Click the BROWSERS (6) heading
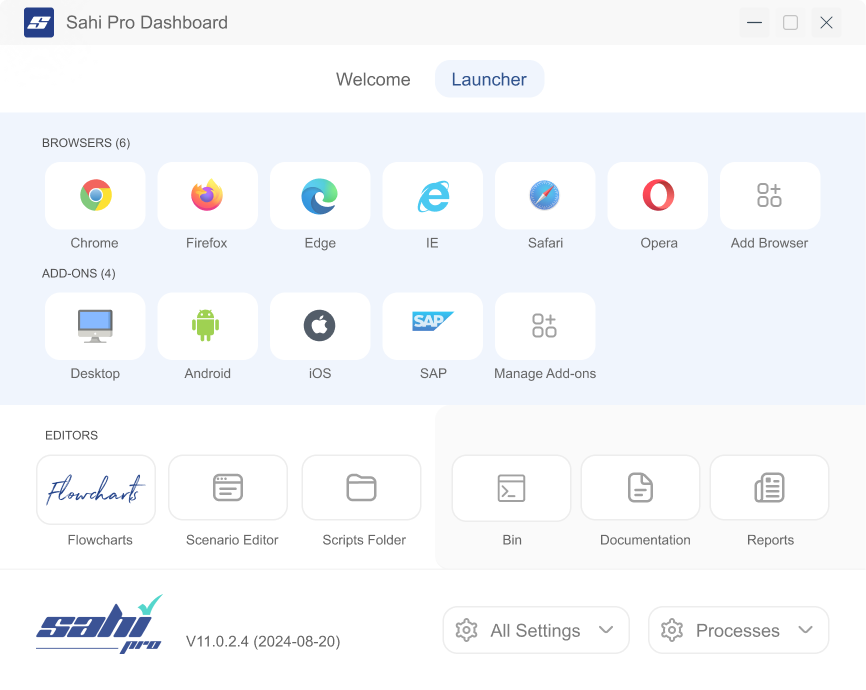Image resolution: width=866 pixels, height=690 pixels. tap(86, 143)
